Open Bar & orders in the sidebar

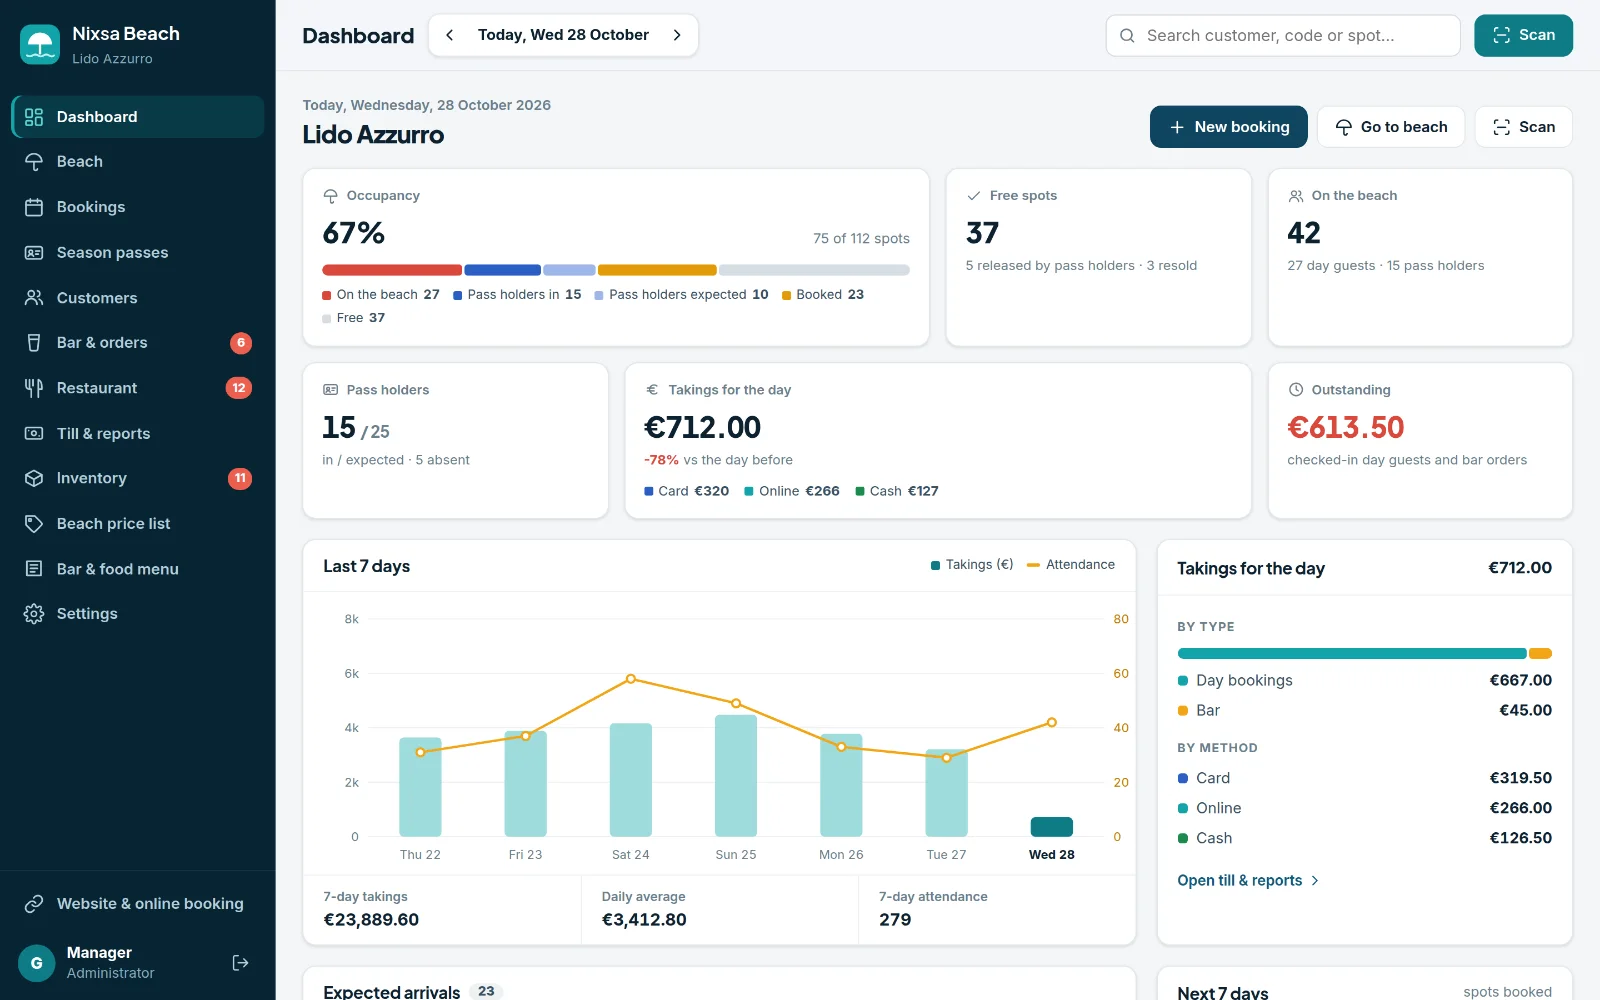click(x=138, y=343)
